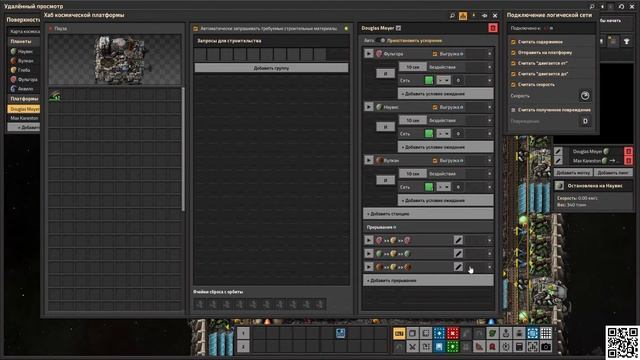The height and width of the screenshot is (360, 640).
Task: Open the comparator dropdown in Фульгора's Сеть condition
Action: click(444, 80)
